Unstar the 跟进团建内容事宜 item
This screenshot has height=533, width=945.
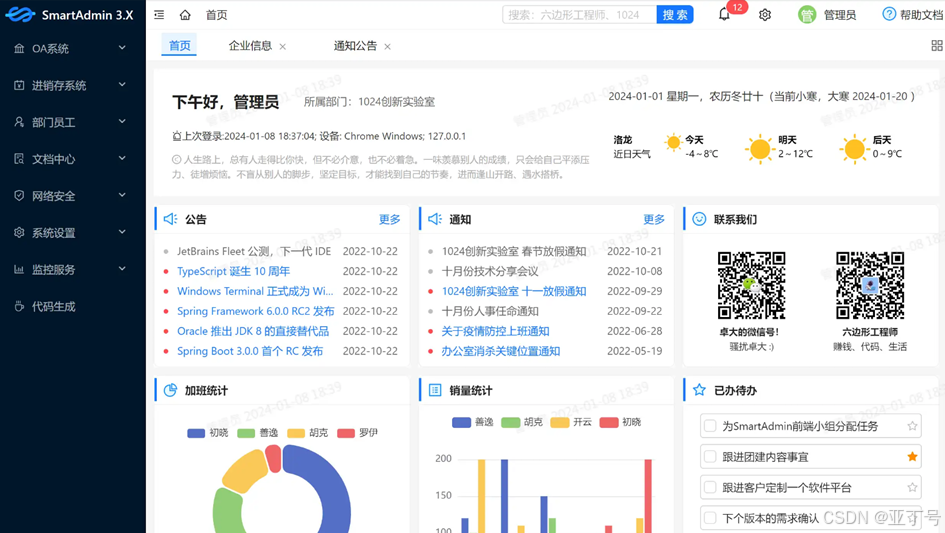click(x=912, y=456)
